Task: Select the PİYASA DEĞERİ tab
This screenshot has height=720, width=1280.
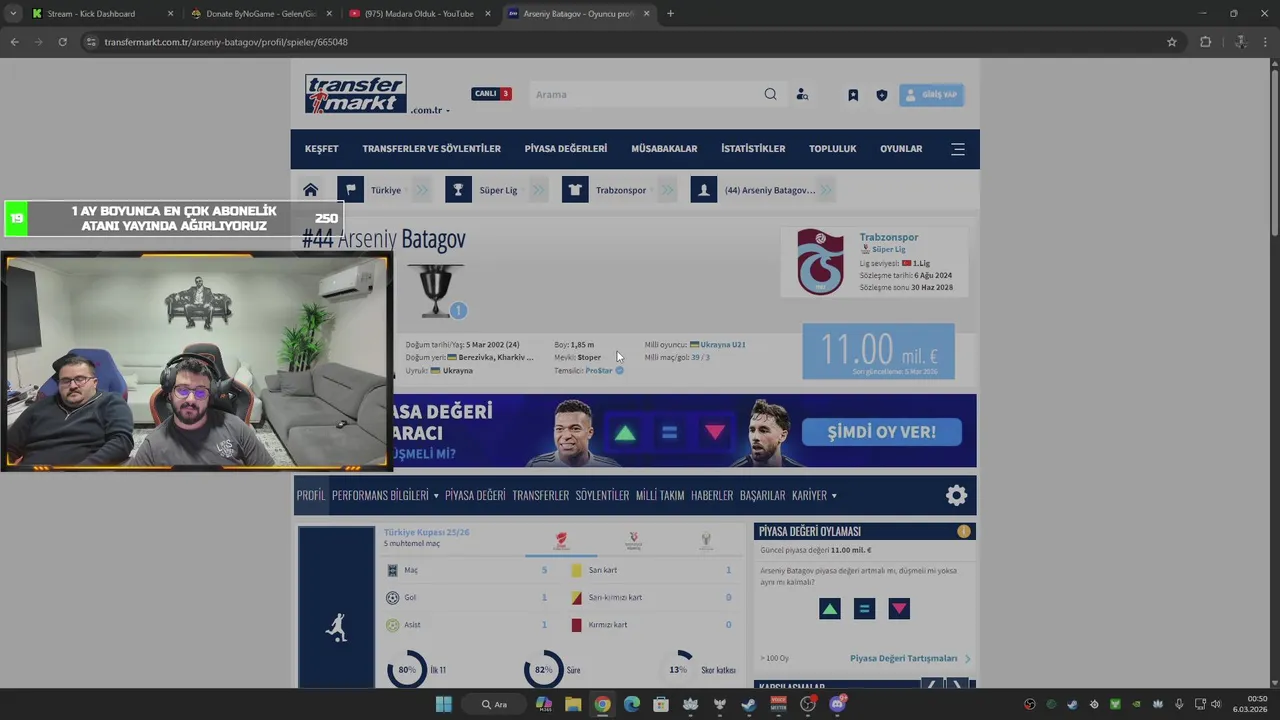Action: pyautogui.click(x=475, y=495)
